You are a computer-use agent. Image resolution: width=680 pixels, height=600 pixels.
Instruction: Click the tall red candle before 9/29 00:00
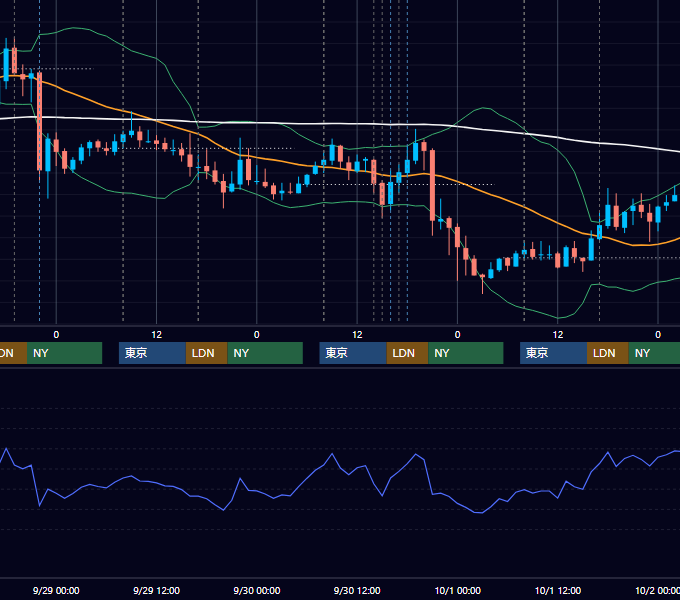point(39,121)
